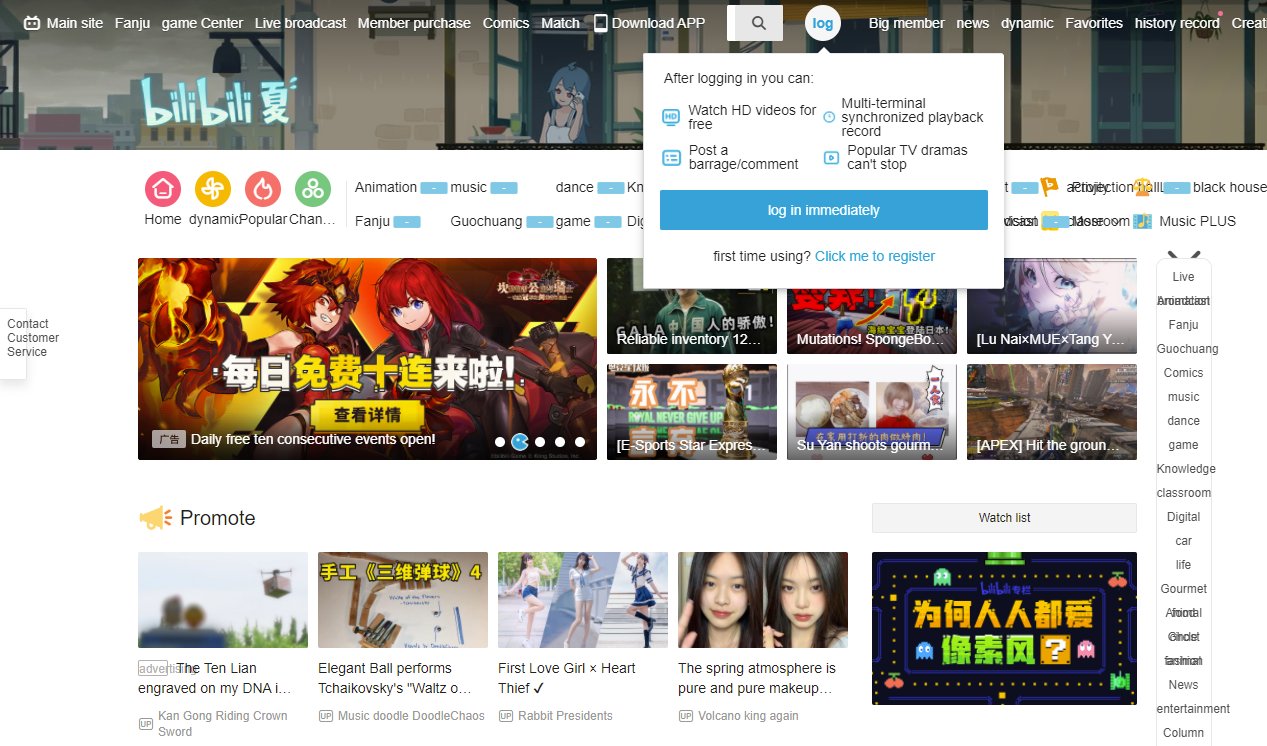Select the first carousel dot
The image size is (1267, 746).
[x=500, y=441]
